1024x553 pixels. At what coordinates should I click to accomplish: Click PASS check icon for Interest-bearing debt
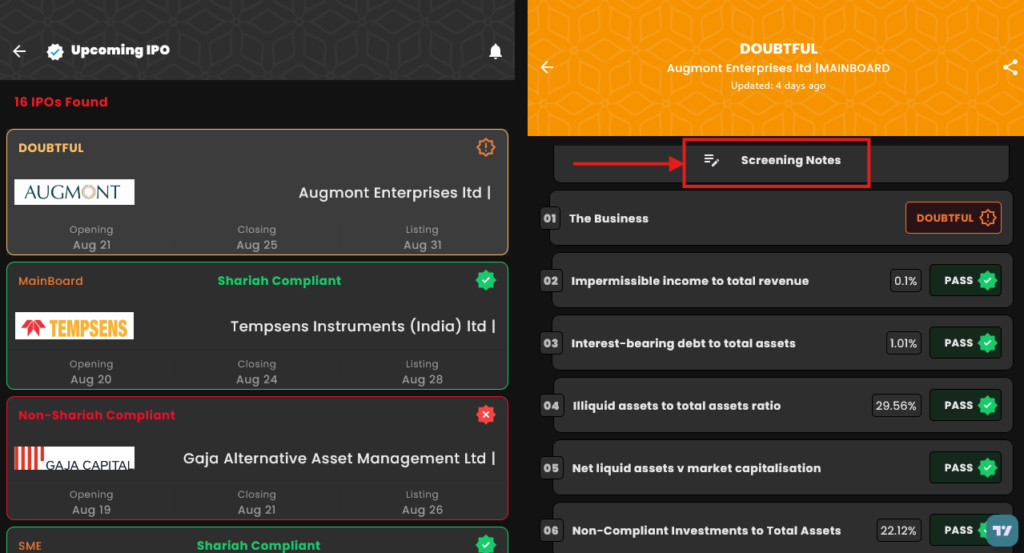[x=987, y=343]
